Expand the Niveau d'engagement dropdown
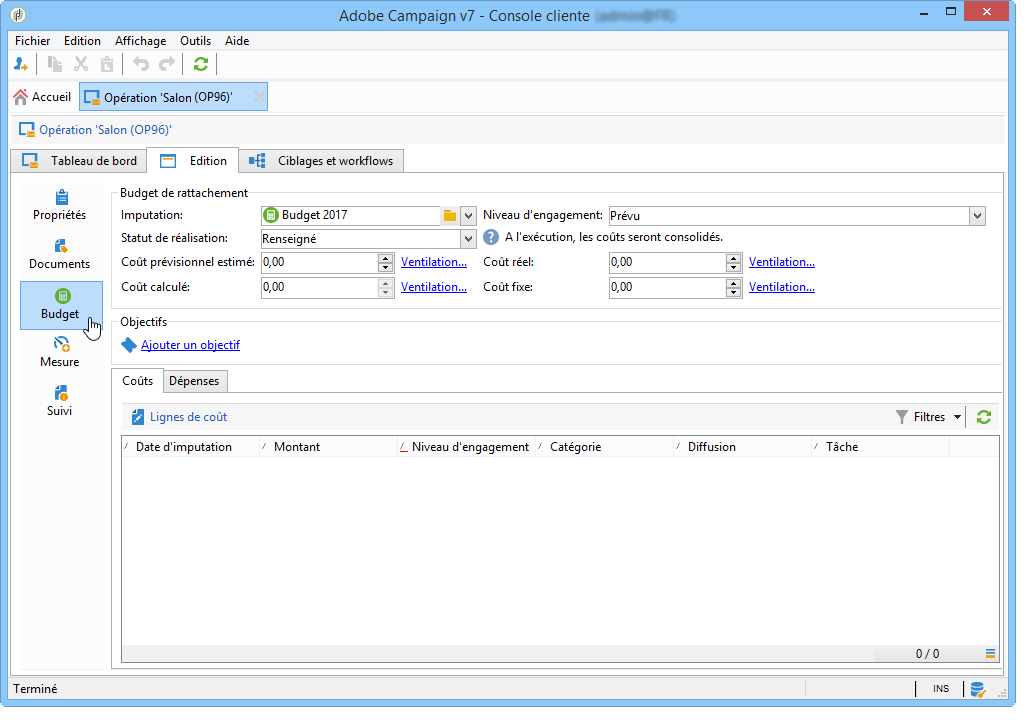The width and height of the screenshot is (1031, 722). (x=977, y=216)
